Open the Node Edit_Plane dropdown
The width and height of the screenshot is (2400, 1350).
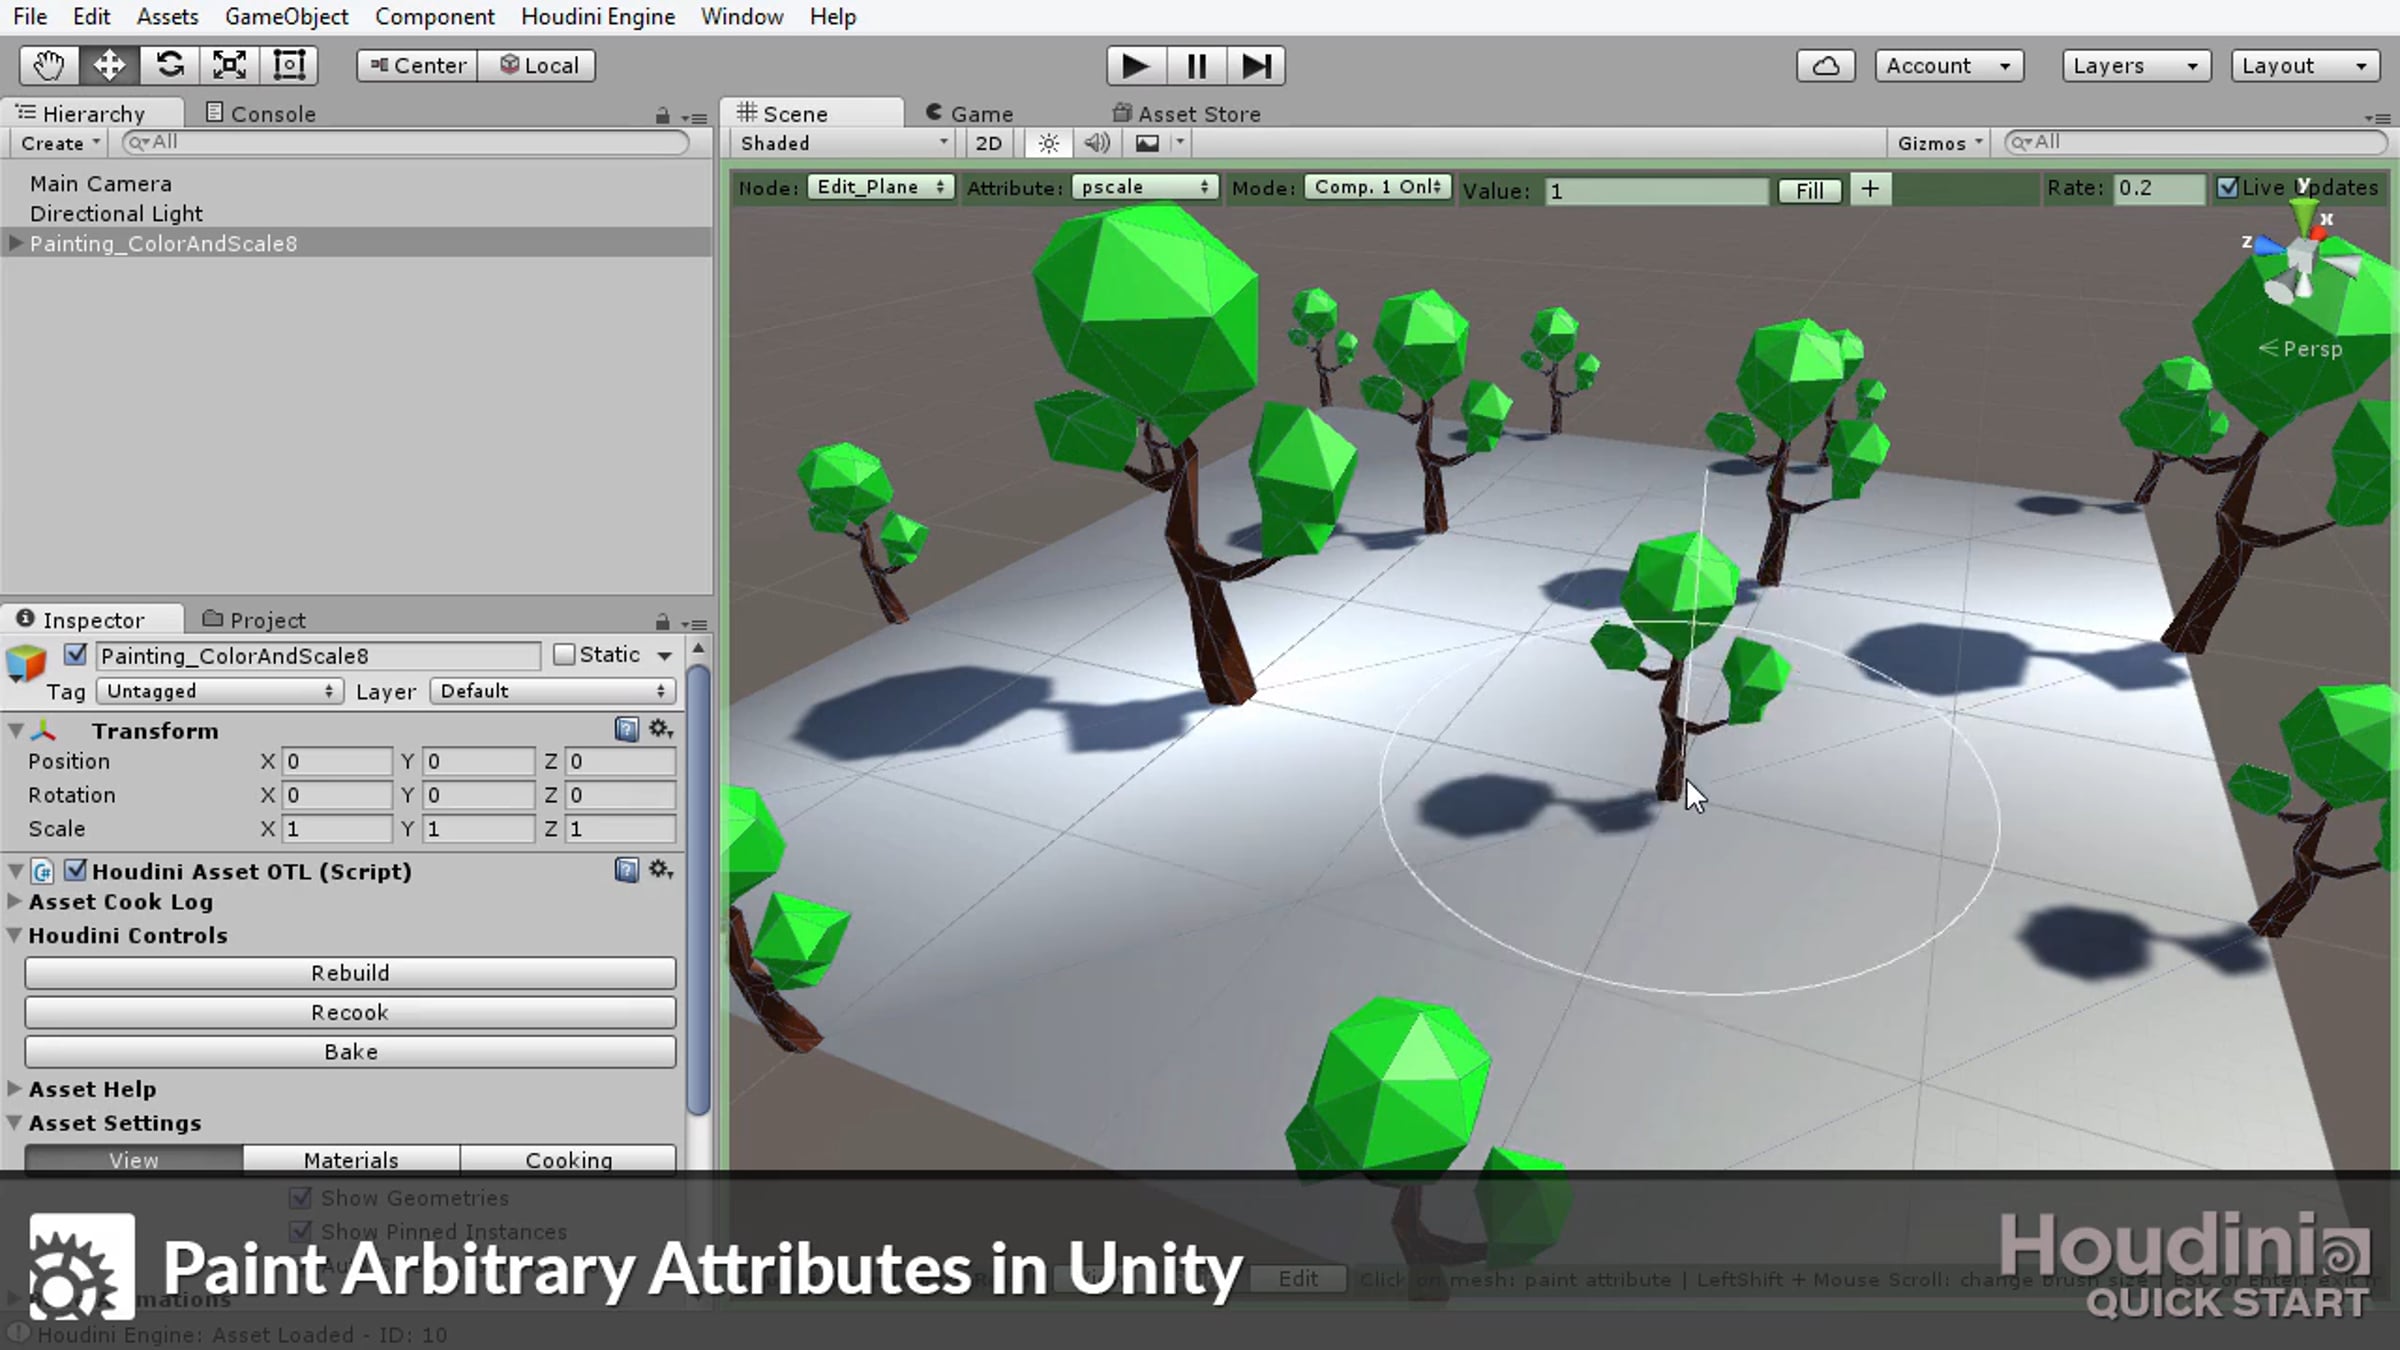pos(880,187)
